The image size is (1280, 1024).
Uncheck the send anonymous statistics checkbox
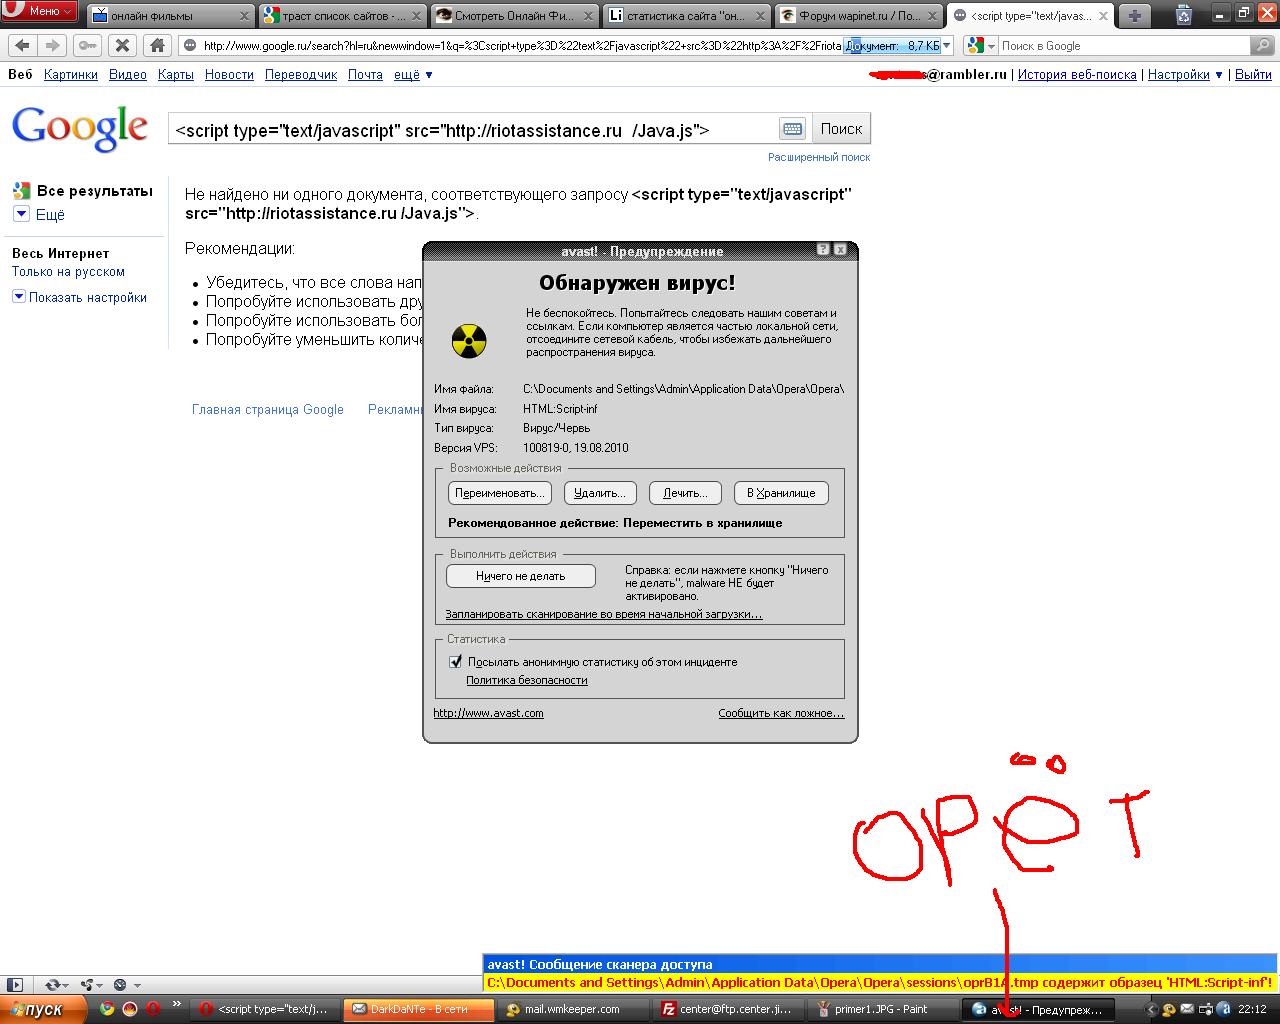pos(456,662)
